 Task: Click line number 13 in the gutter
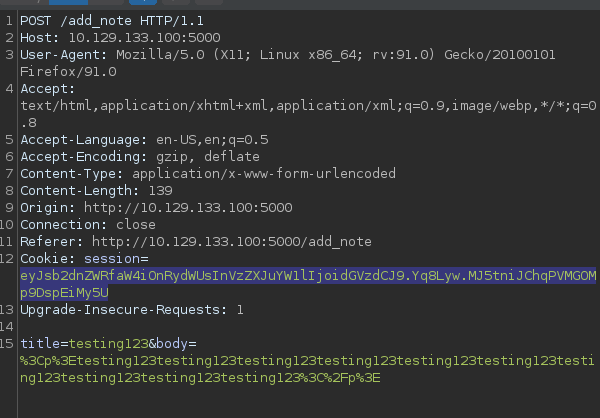pos(8,310)
